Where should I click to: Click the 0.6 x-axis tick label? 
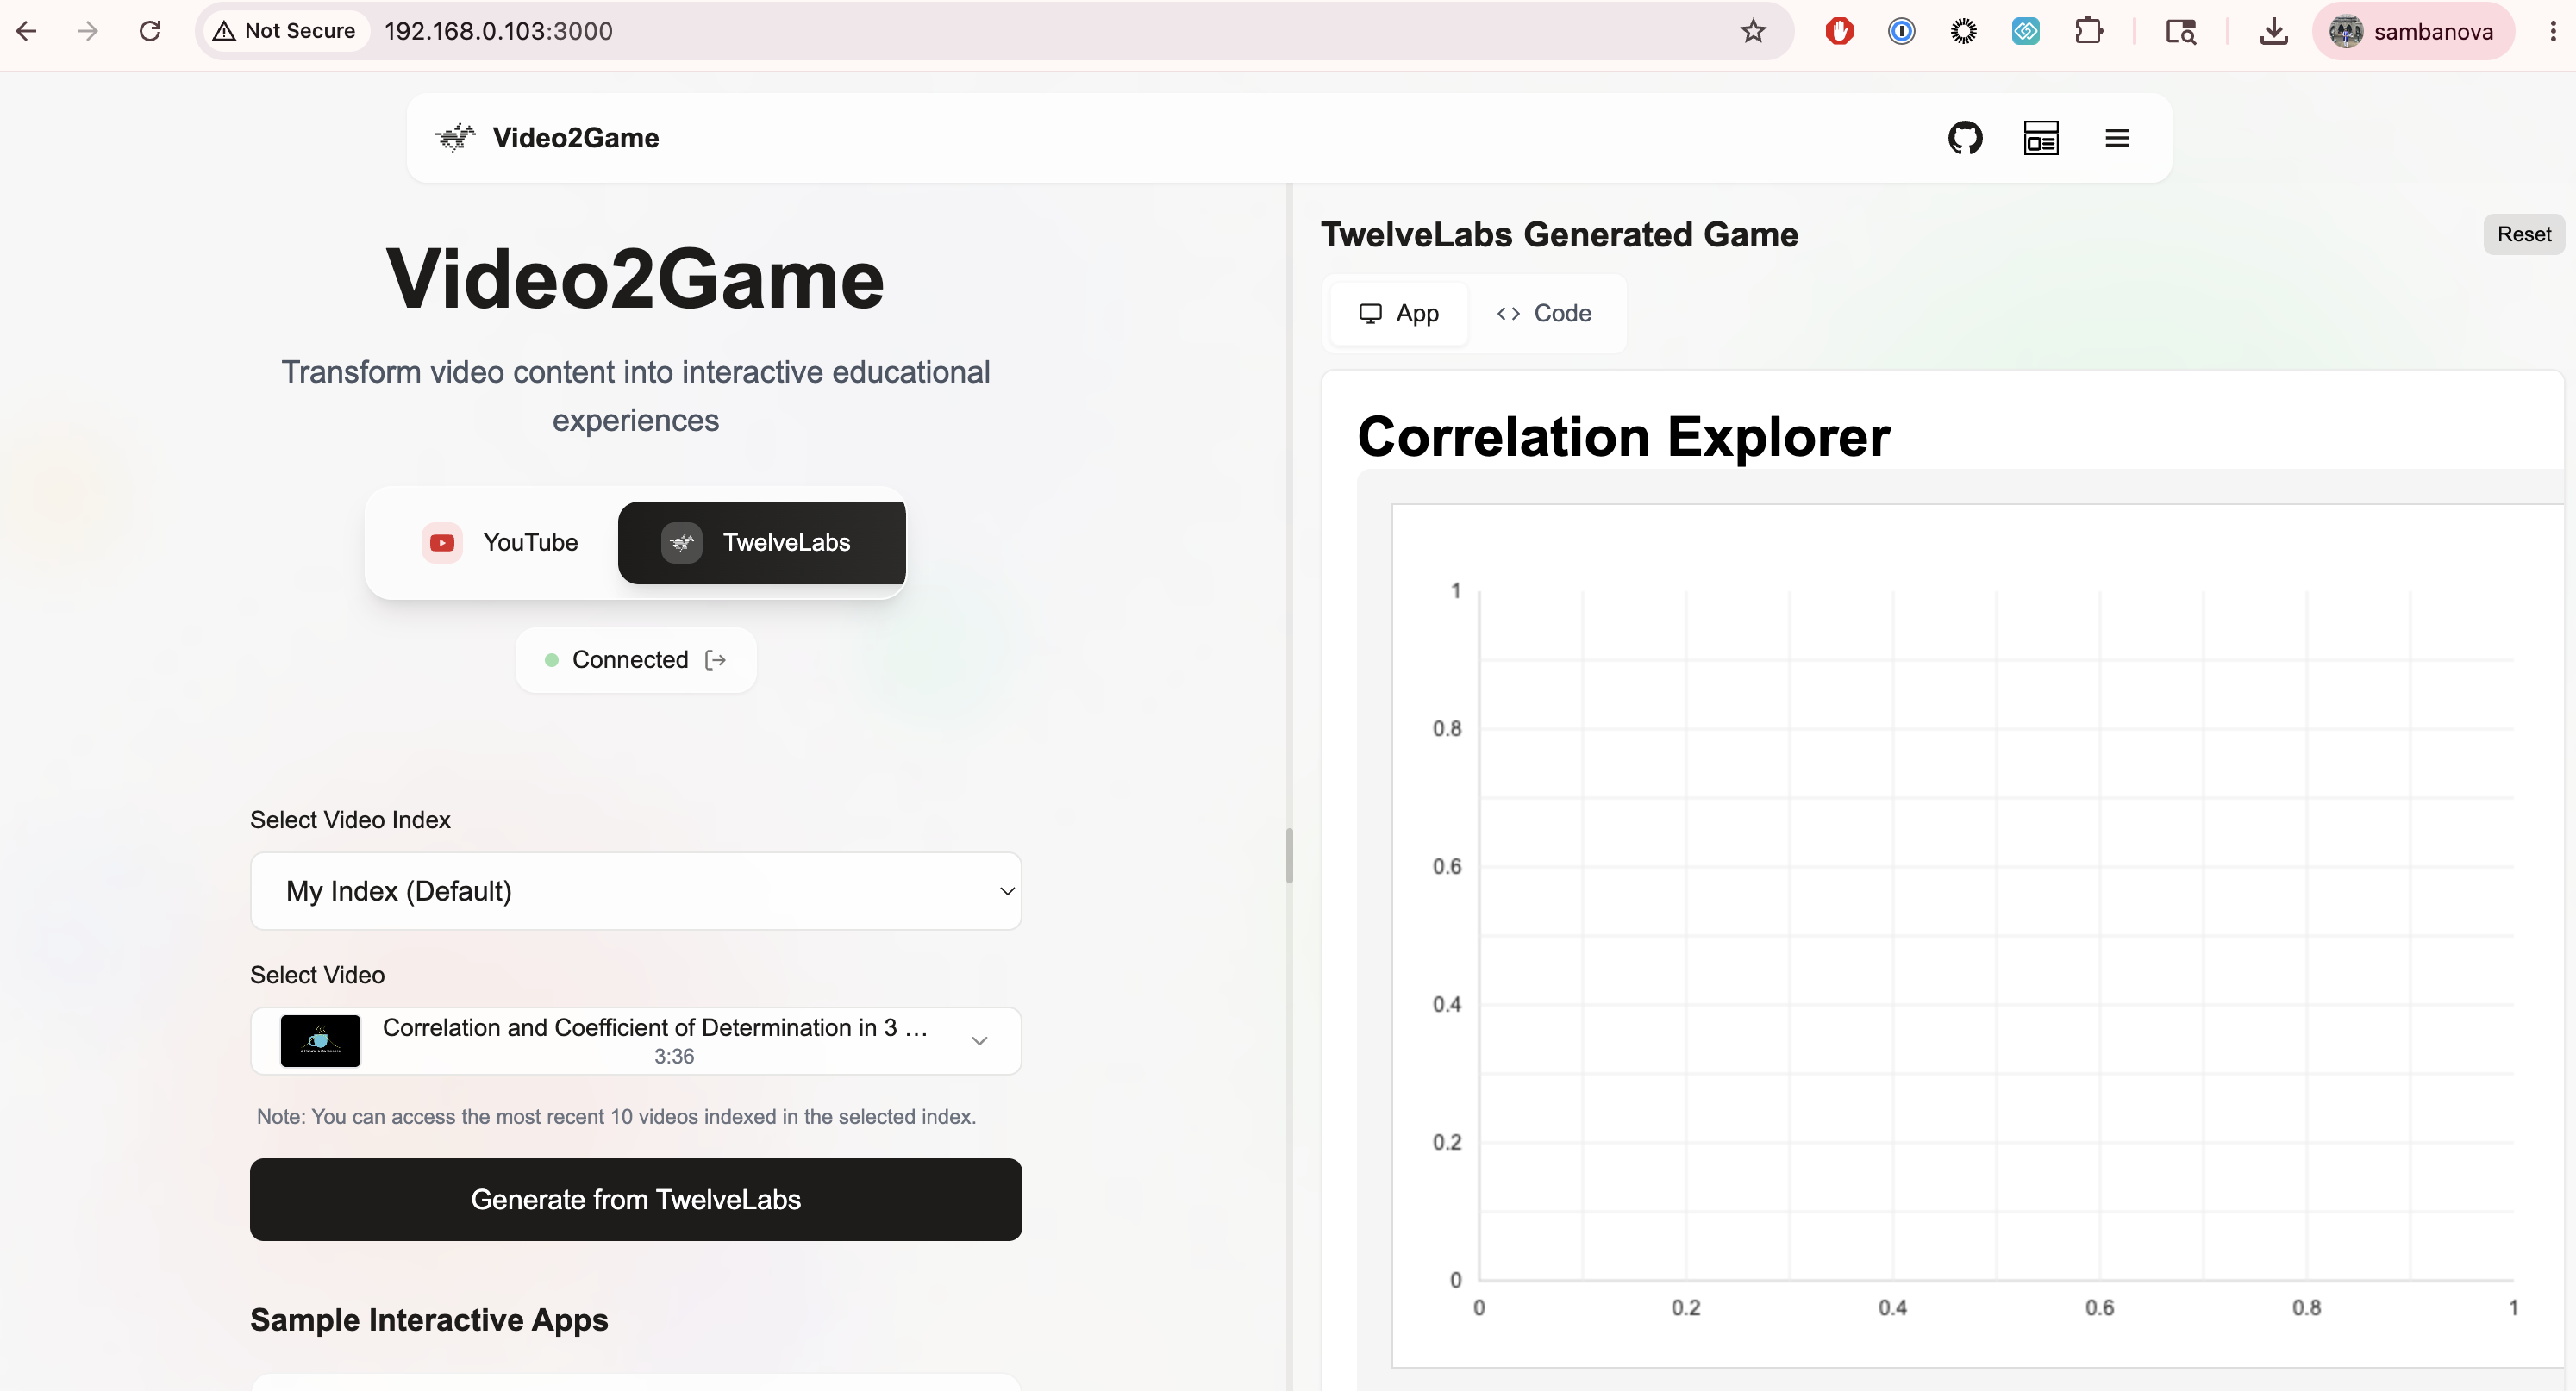2100,1308
